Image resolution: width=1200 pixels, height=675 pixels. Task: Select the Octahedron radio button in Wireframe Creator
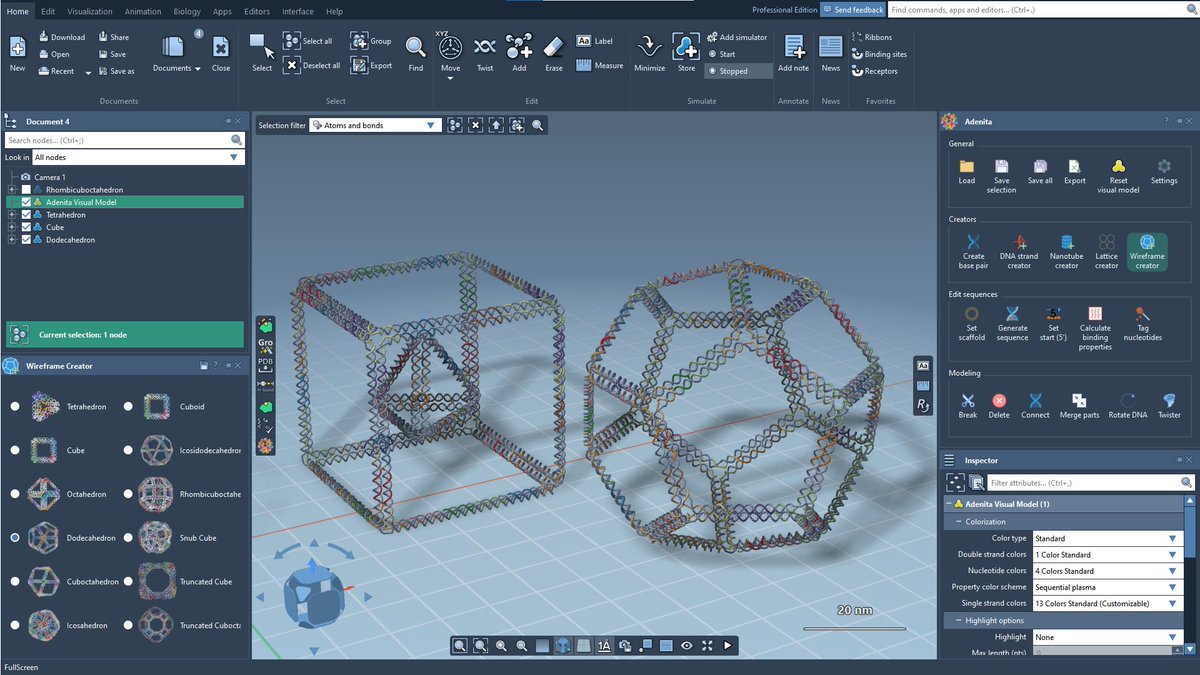(14, 494)
